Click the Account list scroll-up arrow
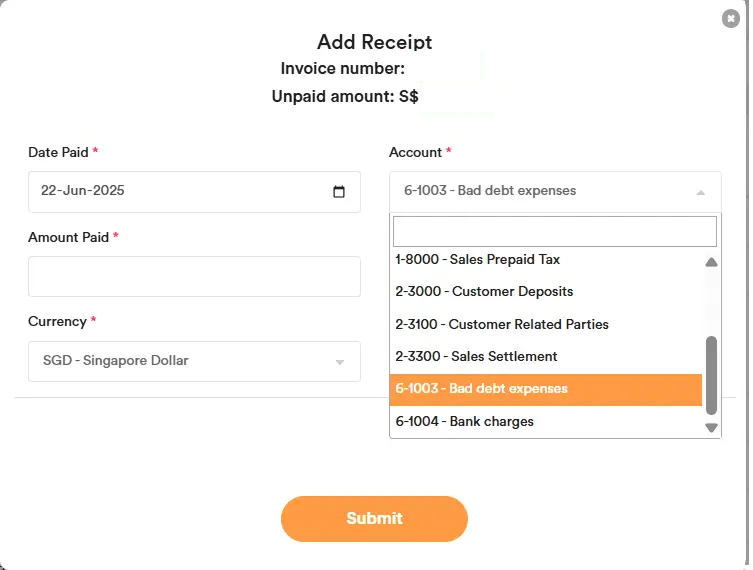 (x=711, y=262)
